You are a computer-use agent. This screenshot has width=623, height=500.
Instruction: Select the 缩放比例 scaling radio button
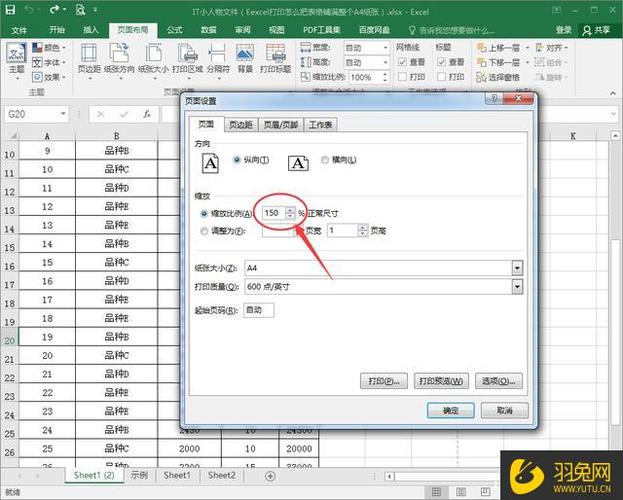204,213
